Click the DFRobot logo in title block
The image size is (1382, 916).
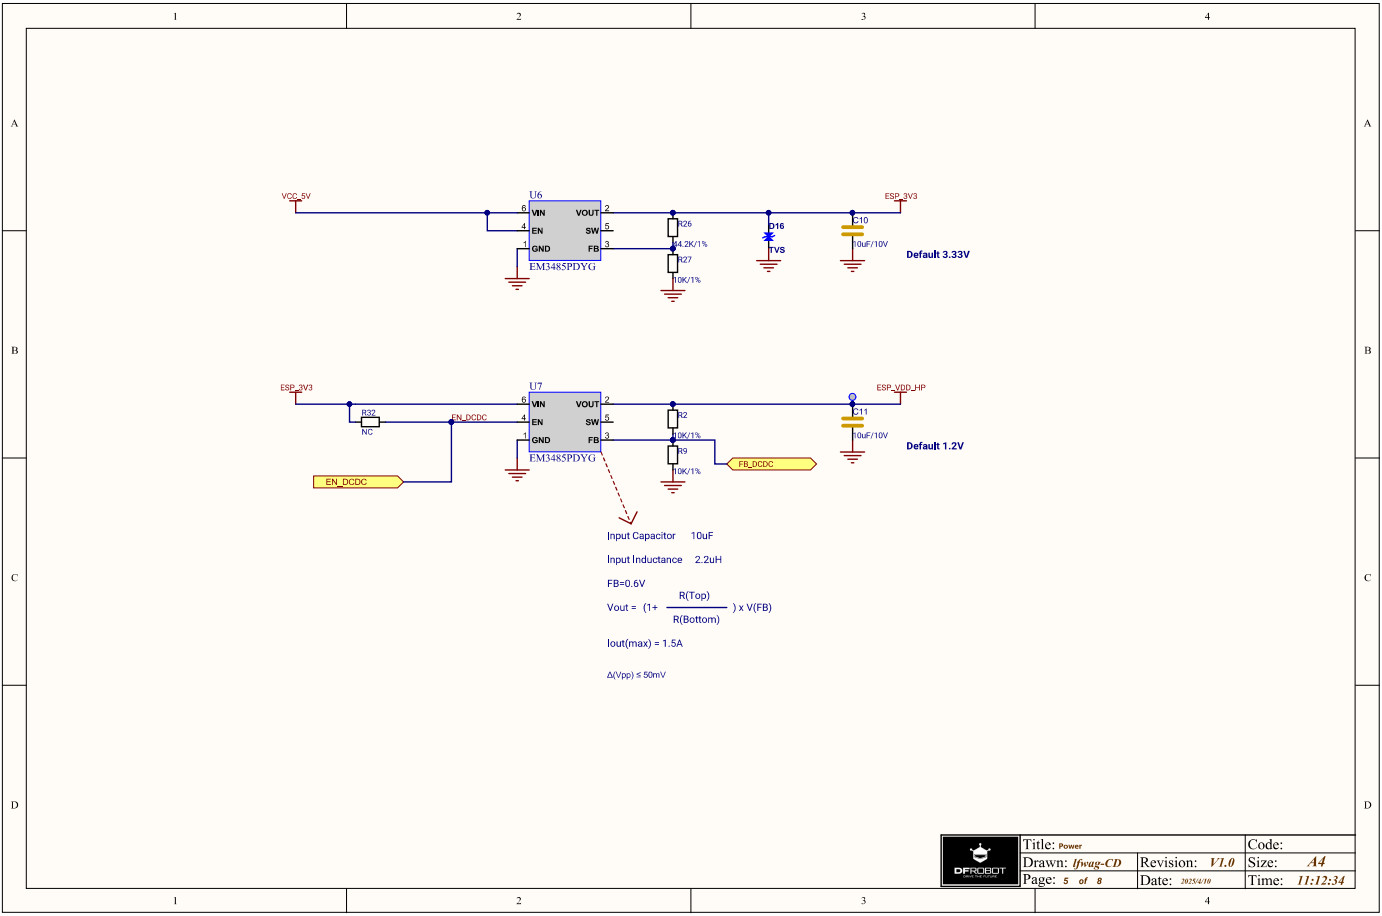(980, 861)
